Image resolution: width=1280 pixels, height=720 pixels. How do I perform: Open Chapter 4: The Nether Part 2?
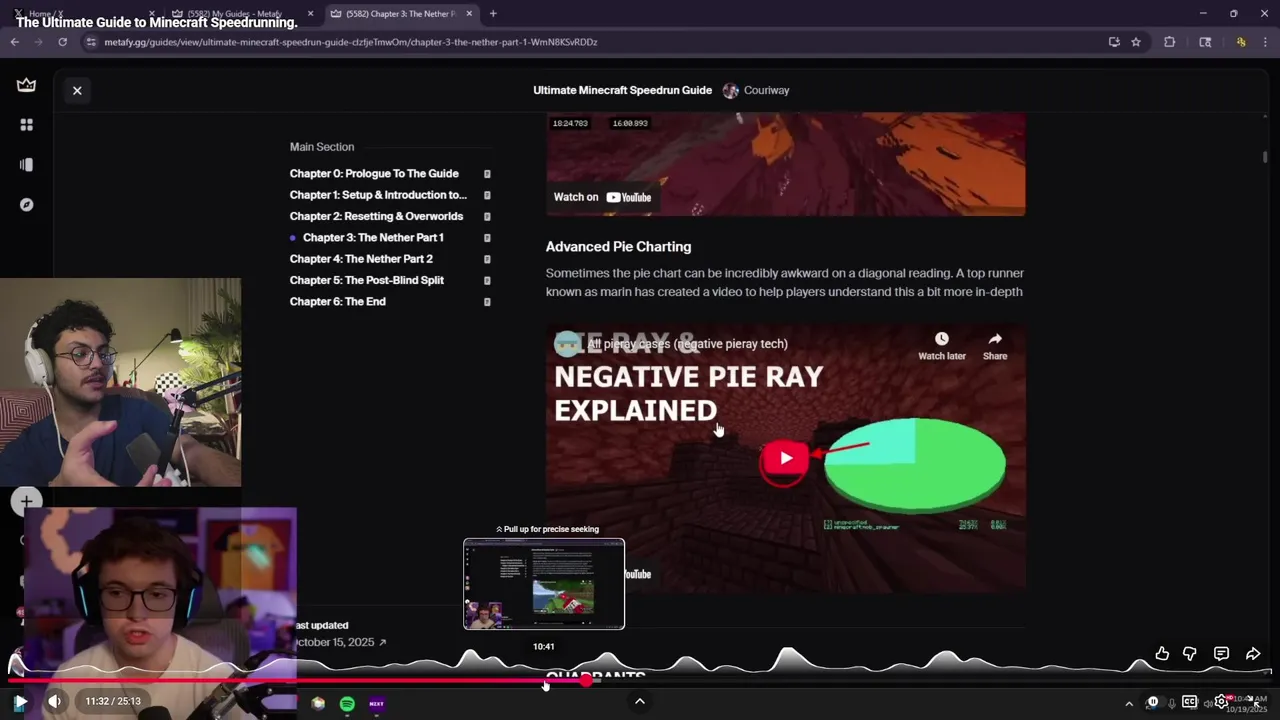(x=361, y=259)
